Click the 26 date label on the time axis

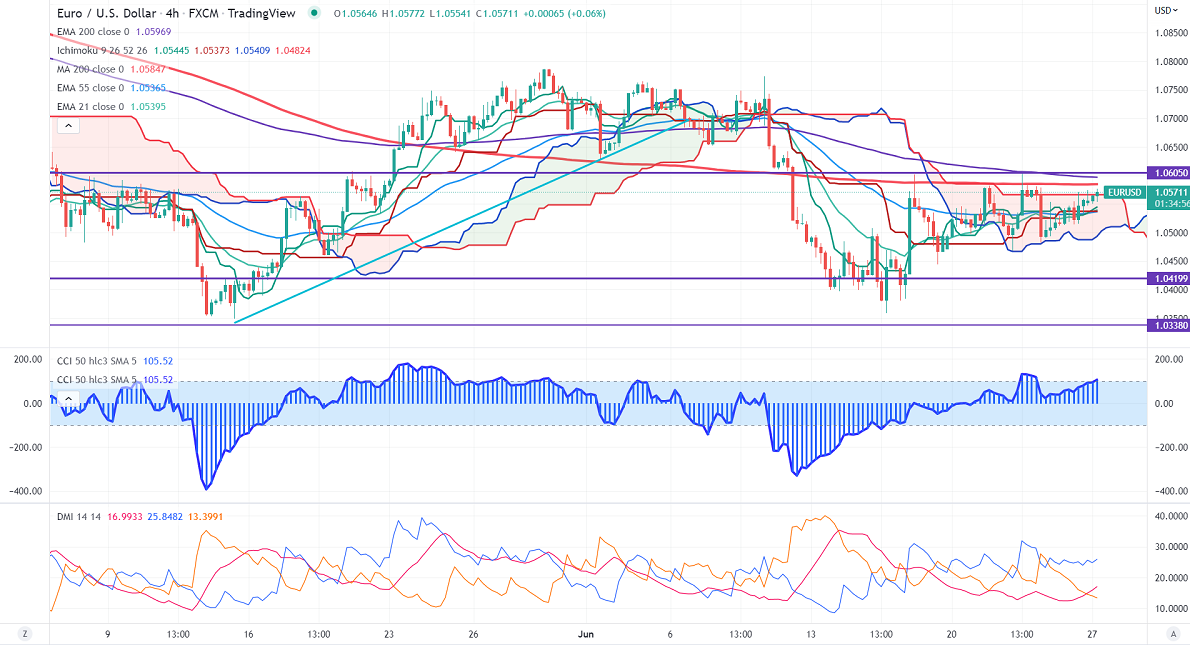473,635
